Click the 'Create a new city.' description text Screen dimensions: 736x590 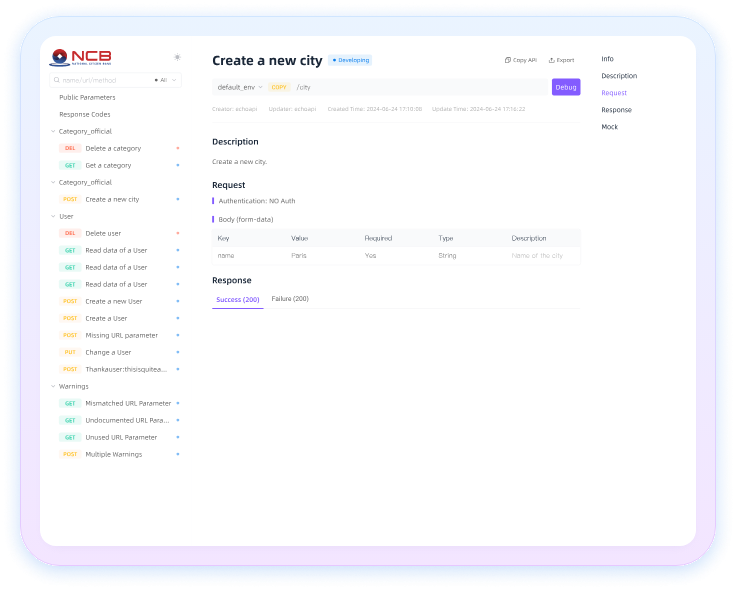click(239, 161)
